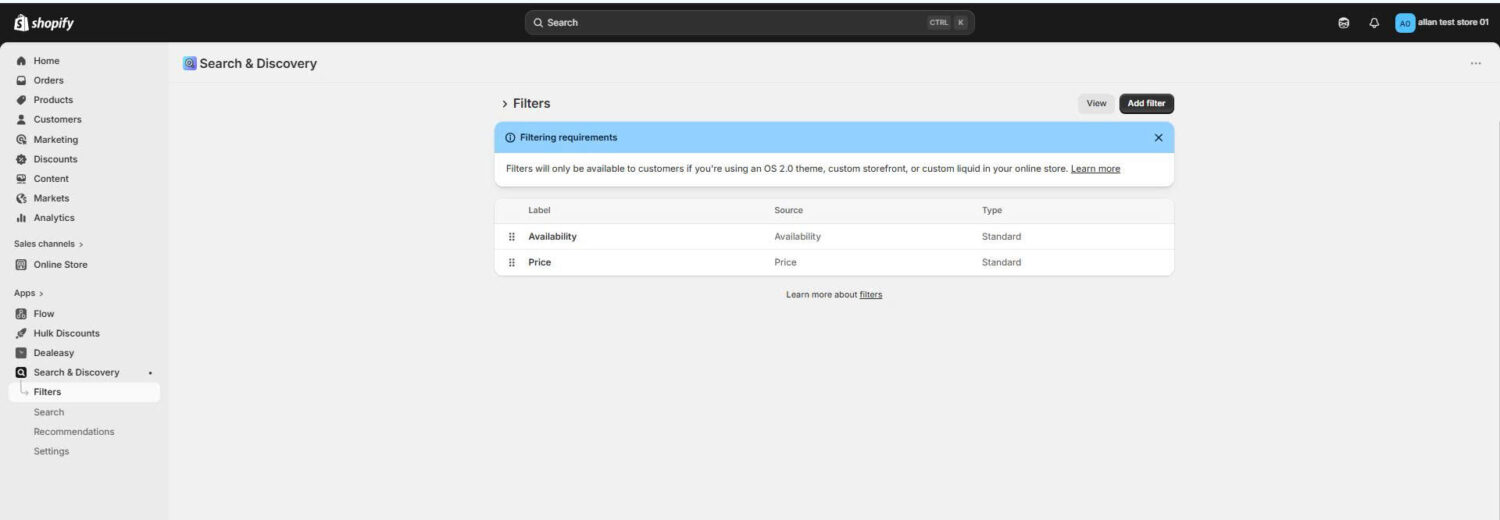This screenshot has width=1500, height=520.
Task: Click the Orders icon in the sidebar
Action: click(21, 81)
